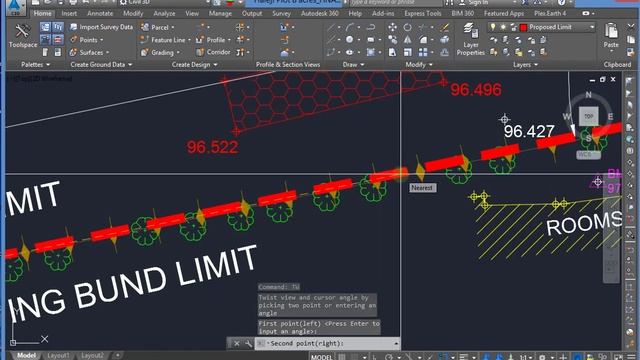Expand the Layers panel

pyautogui.click(x=525, y=64)
